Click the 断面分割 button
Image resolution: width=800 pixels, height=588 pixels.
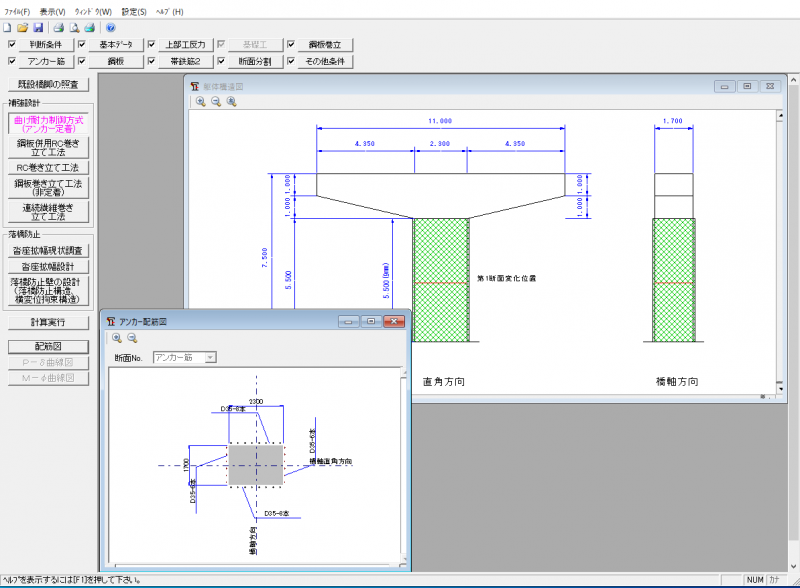pyautogui.click(x=255, y=61)
